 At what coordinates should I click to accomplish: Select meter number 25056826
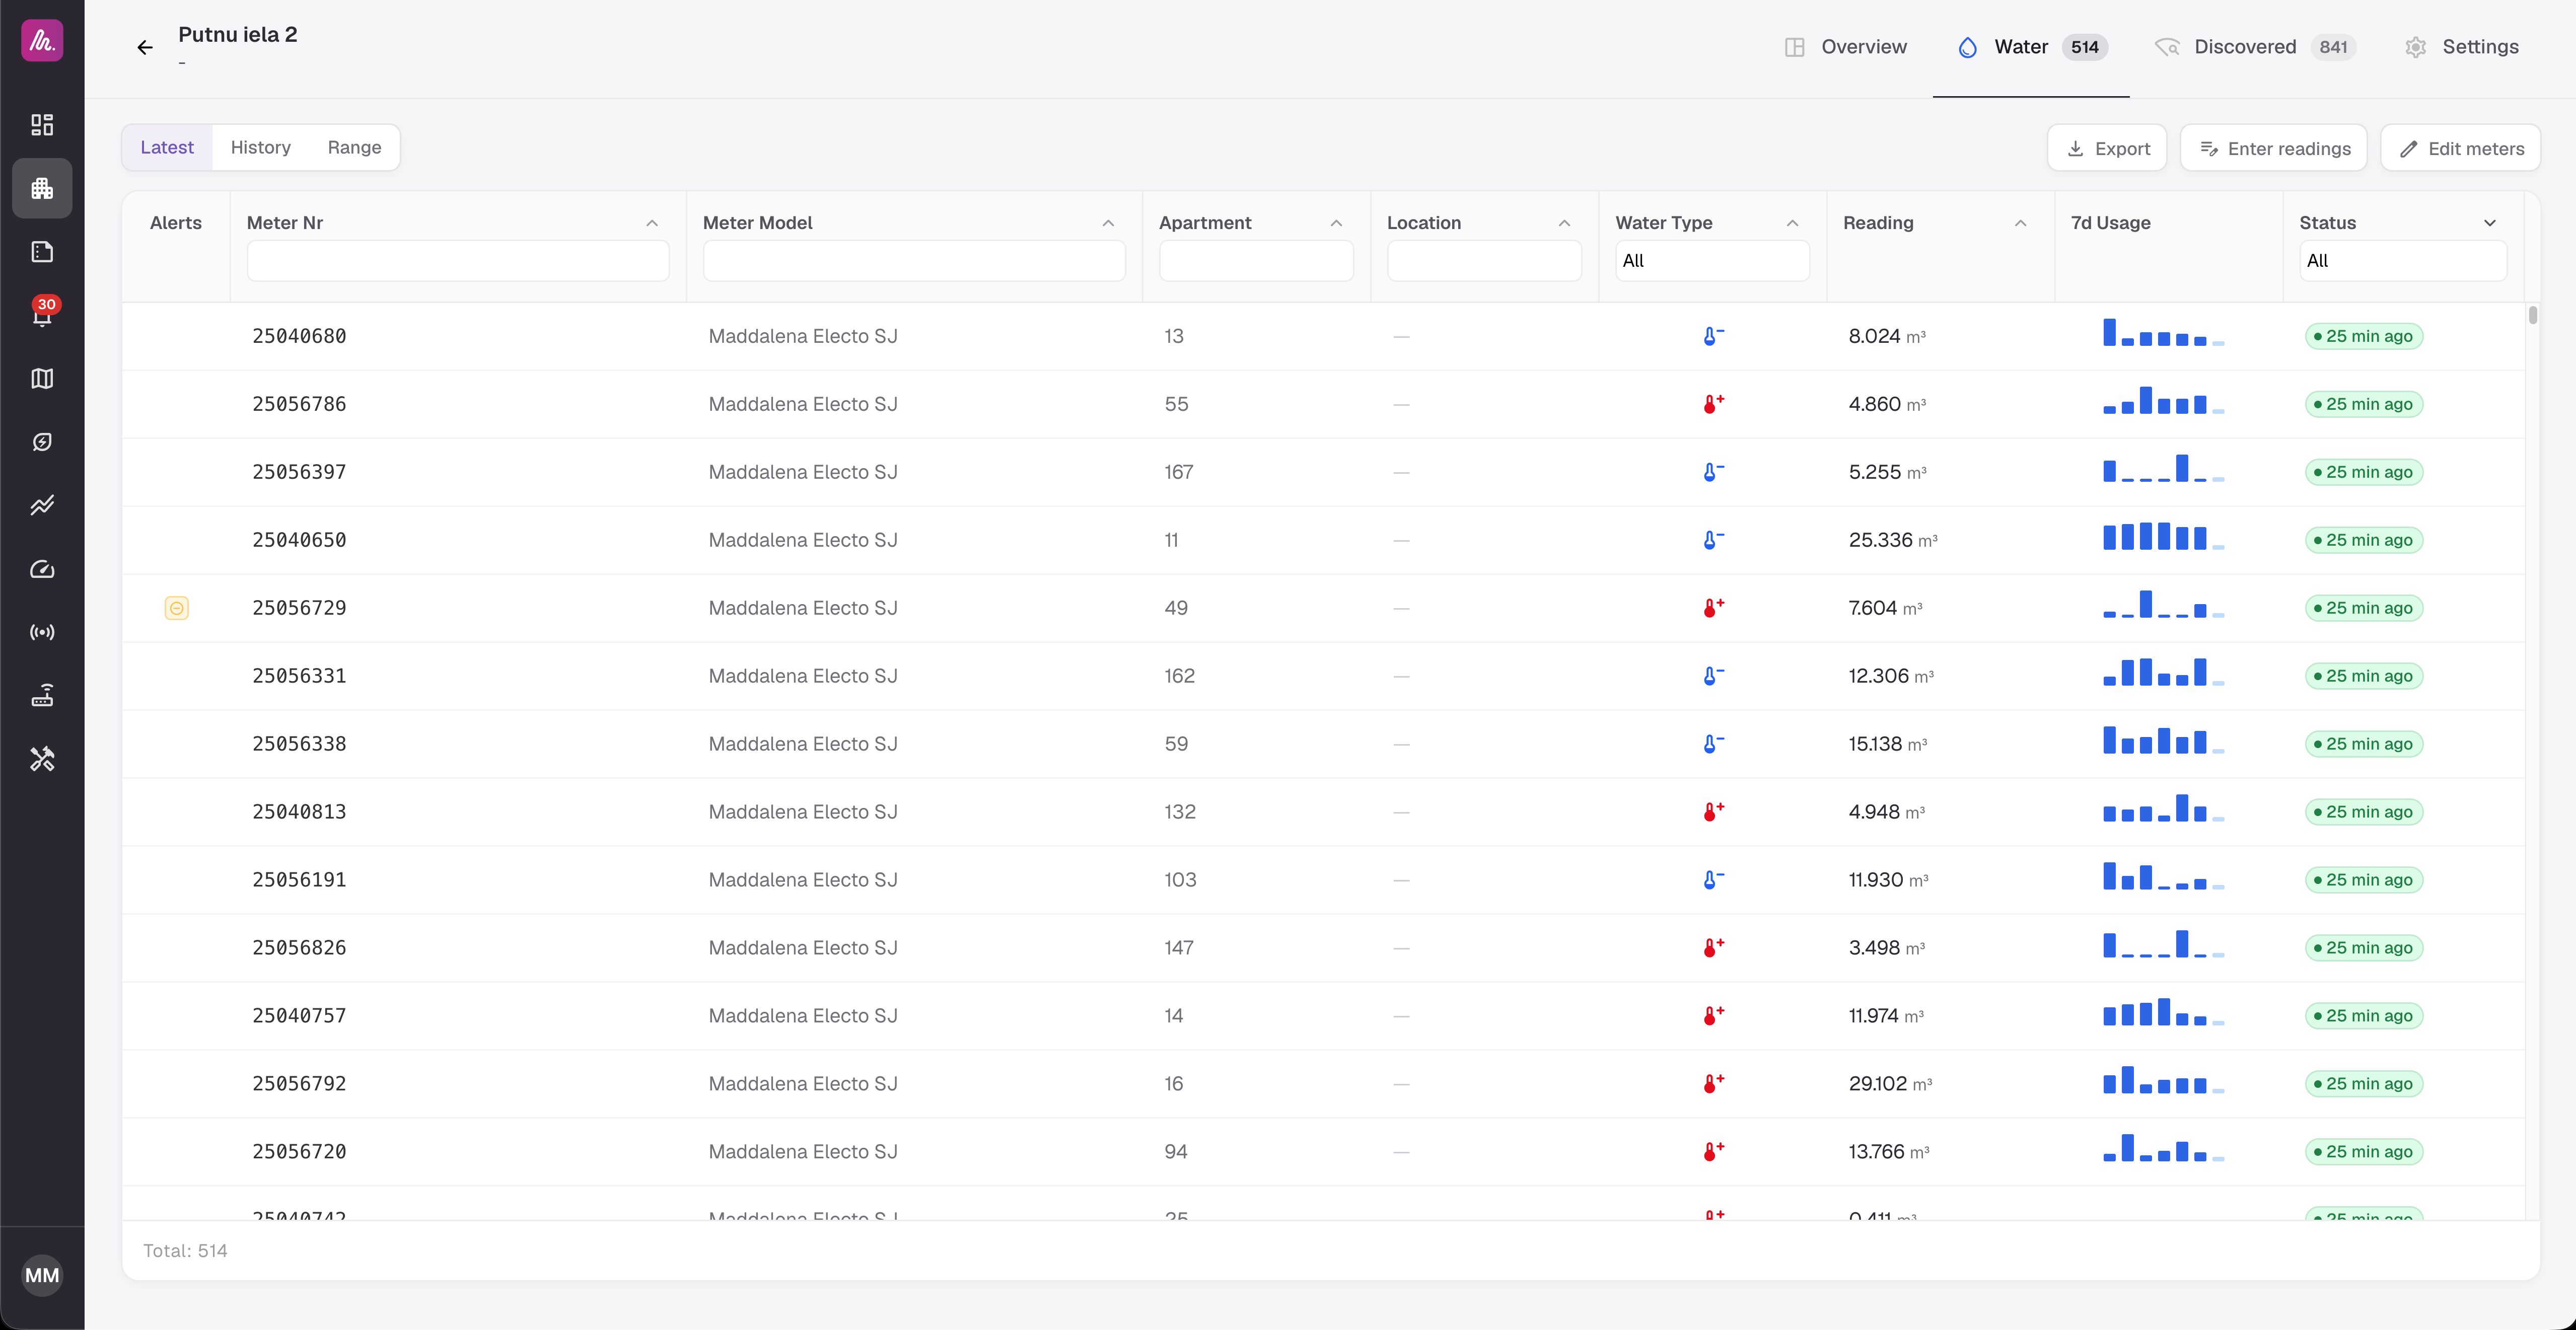pyautogui.click(x=299, y=948)
